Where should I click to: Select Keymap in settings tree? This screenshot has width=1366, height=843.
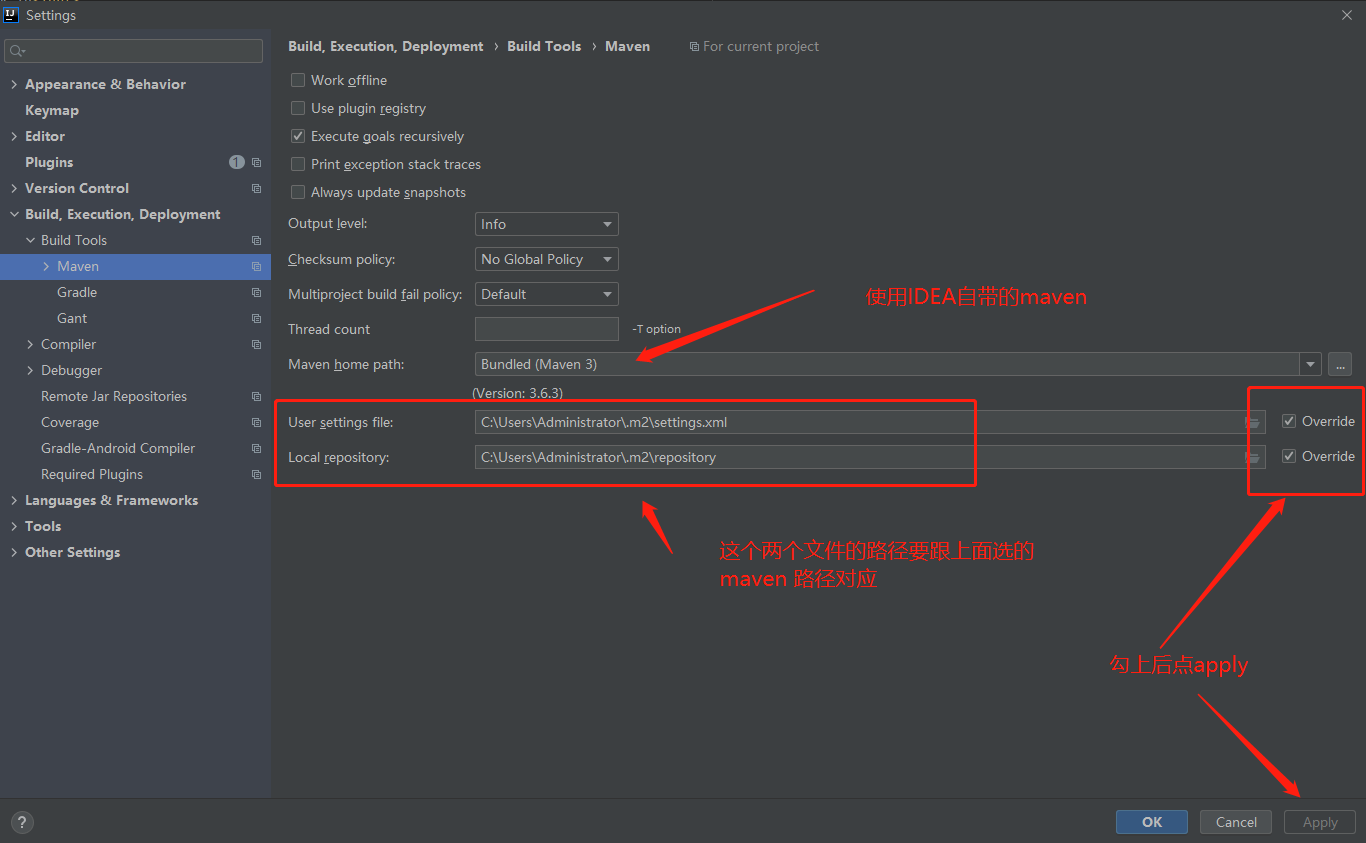point(52,110)
